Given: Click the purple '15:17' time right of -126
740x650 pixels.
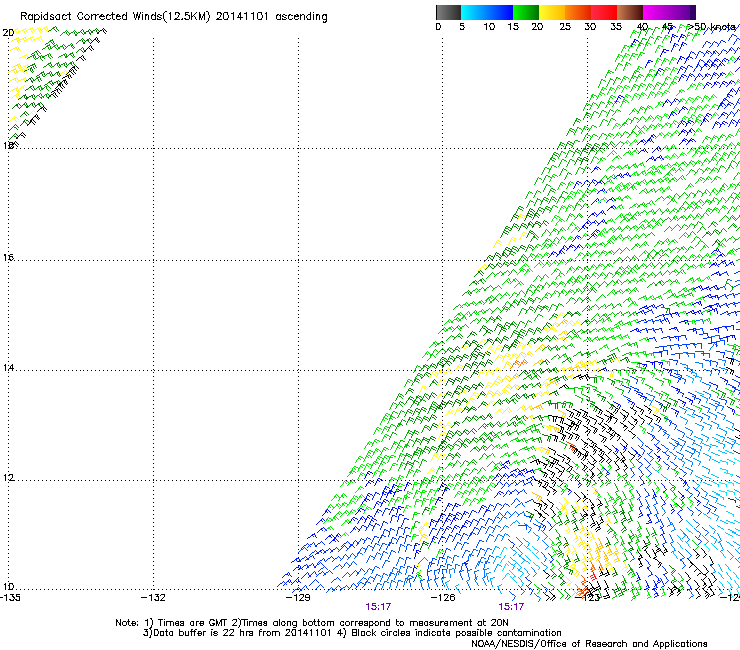Looking at the screenshot, I should click(511, 607).
